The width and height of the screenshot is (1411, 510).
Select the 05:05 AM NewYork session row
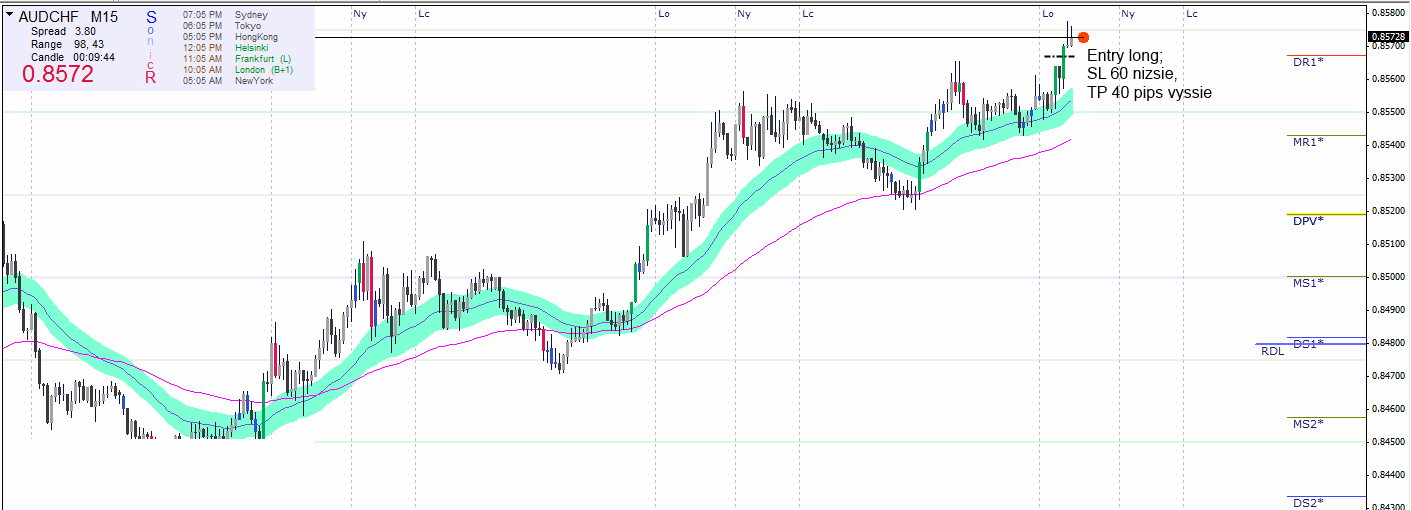click(229, 80)
